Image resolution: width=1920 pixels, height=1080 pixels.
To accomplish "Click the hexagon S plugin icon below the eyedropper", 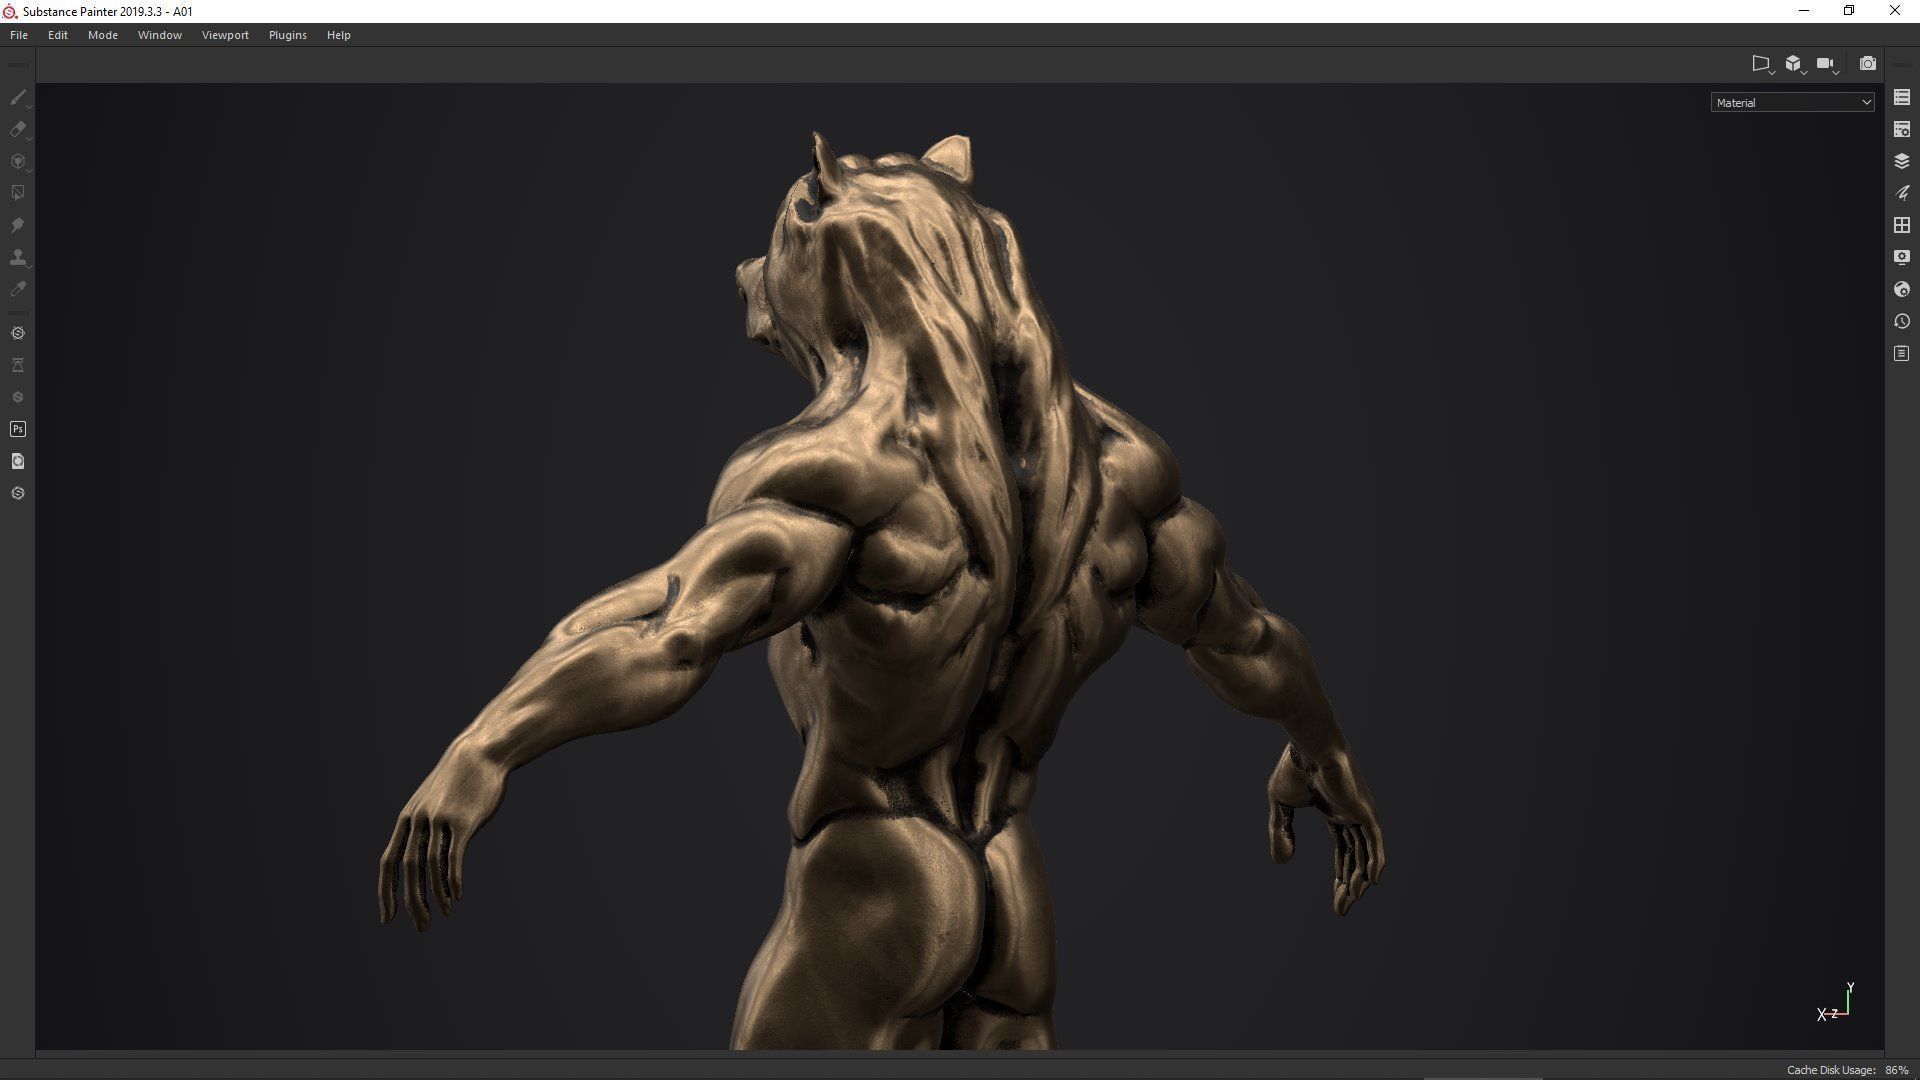I will pos(17,333).
